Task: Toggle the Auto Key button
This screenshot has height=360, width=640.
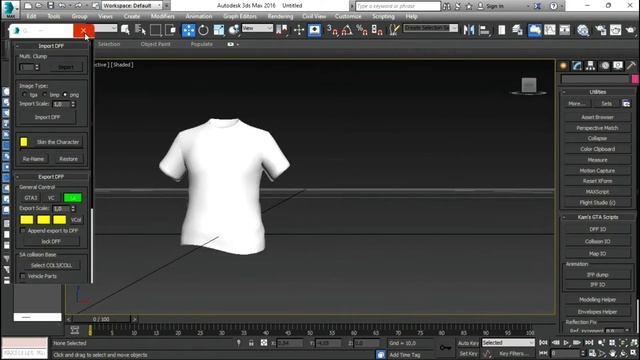Action: [x=468, y=343]
